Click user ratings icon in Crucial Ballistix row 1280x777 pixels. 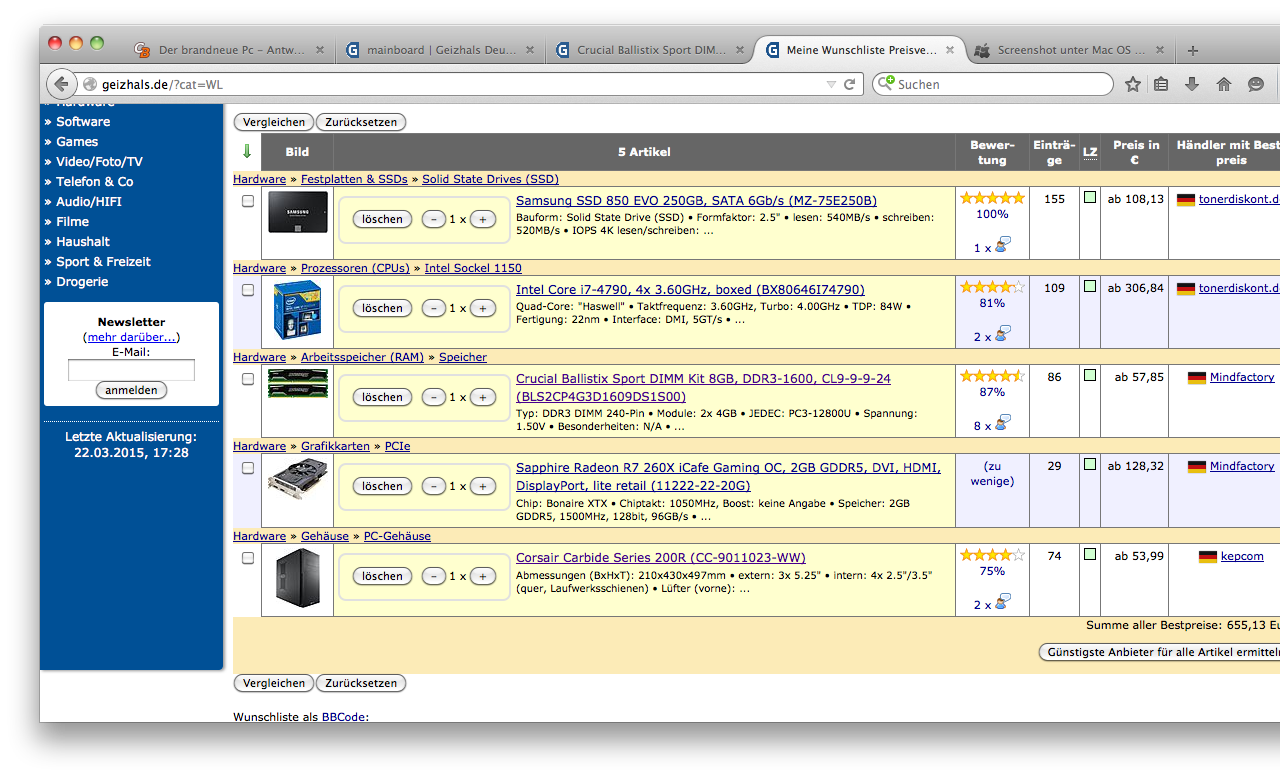1003,423
